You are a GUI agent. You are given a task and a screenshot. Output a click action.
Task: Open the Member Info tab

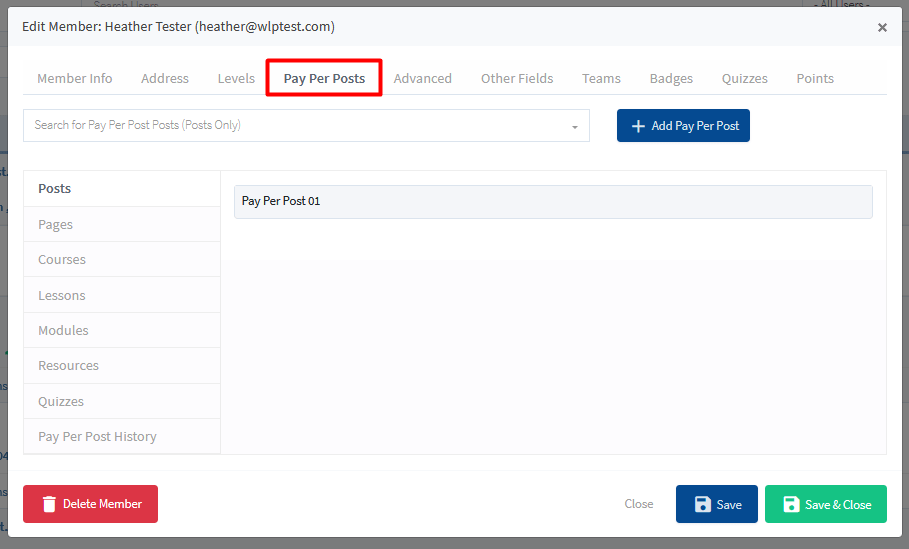tap(75, 78)
